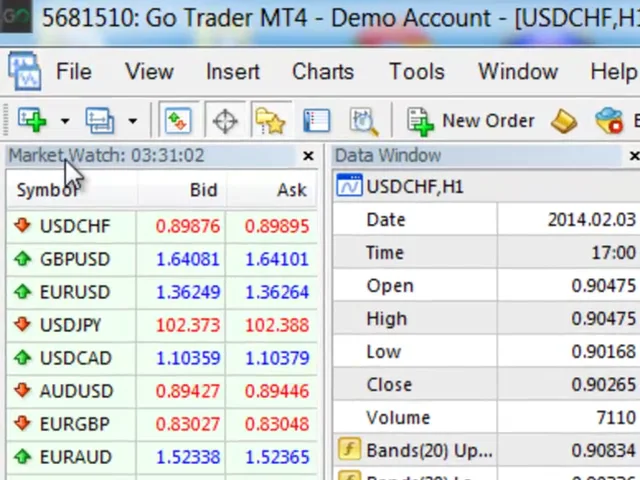Open the Profiles dropdown arrow
The width and height of the screenshot is (640, 480).
pyautogui.click(x=132, y=121)
